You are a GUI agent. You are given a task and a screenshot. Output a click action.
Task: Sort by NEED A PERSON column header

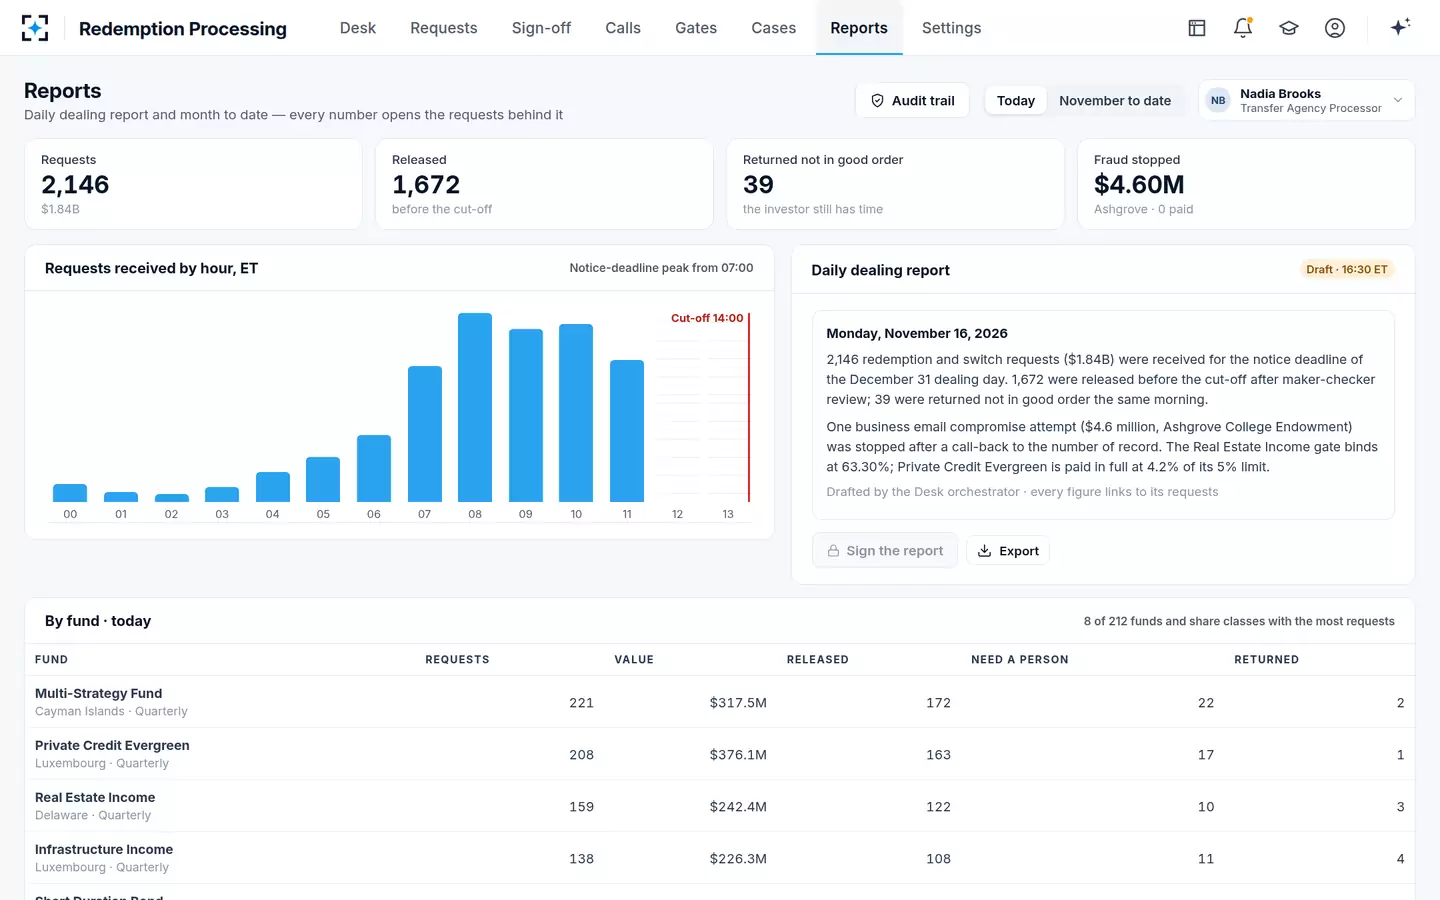(x=1019, y=660)
